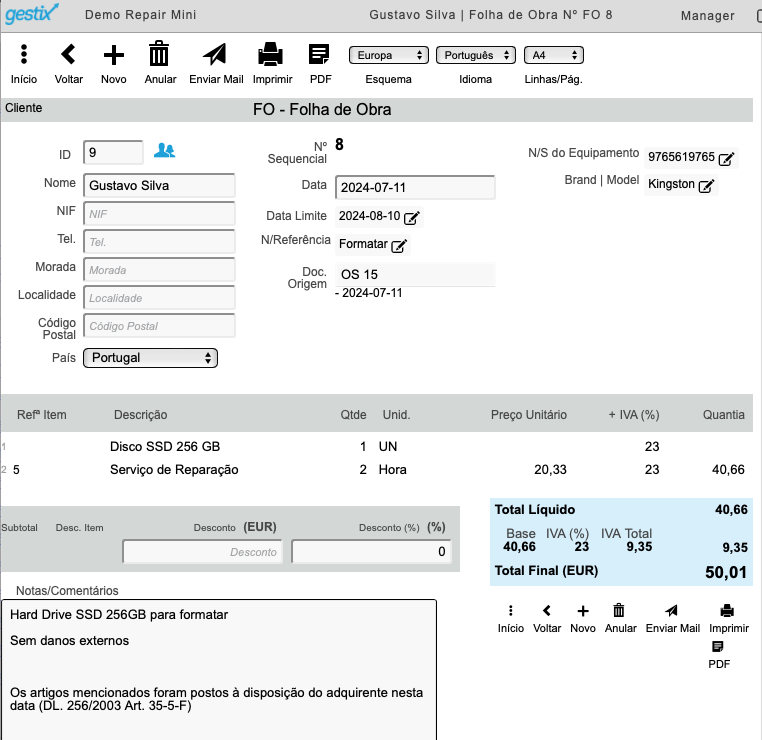The height and width of the screenshot is (740, 762).
Task: Click bottom Imprimir printer icon
Action: tap(727, 610)
